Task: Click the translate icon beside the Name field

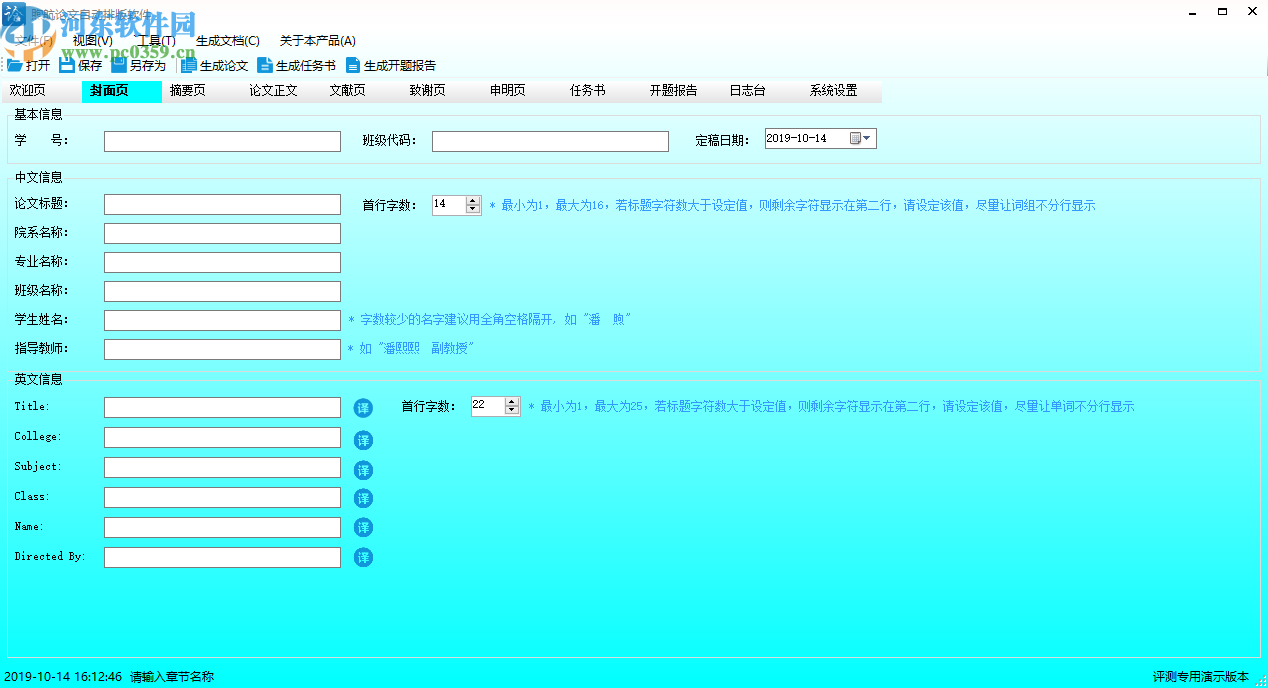Action: coord(363,527)
